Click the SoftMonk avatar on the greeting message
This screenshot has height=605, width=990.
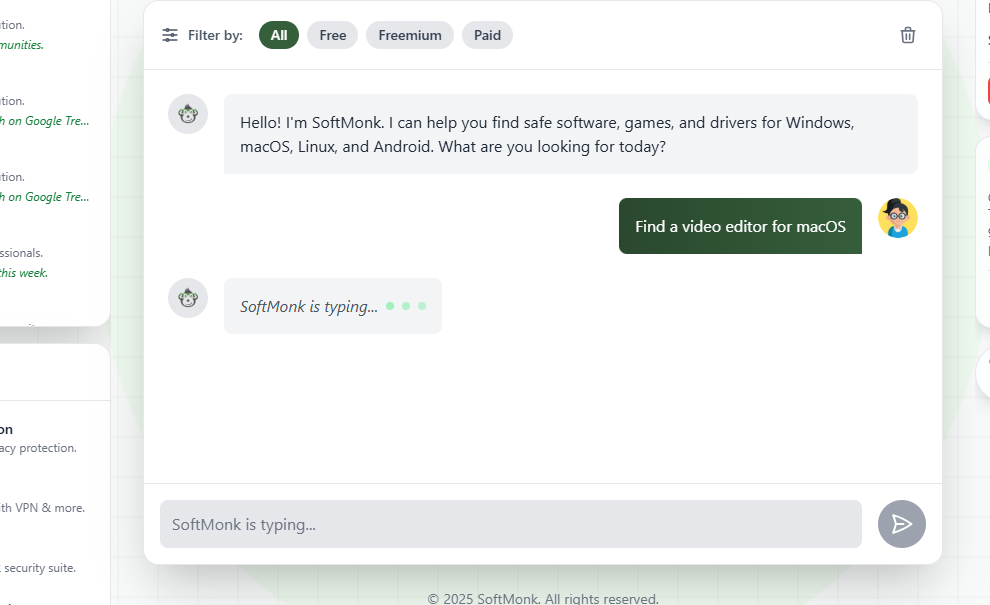click(x=188, y=114)
